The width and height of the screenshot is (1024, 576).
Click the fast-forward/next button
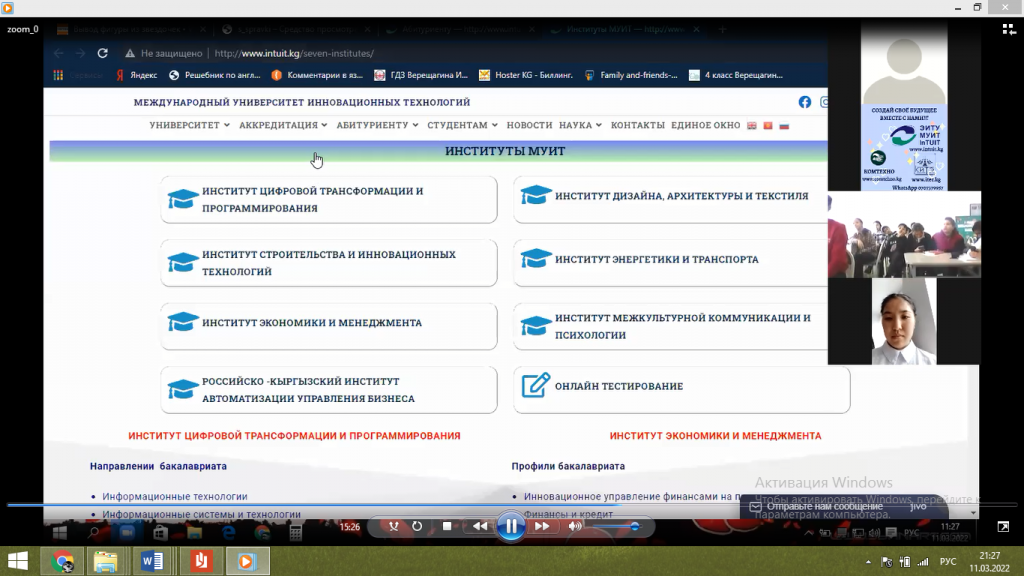[542, 526]
